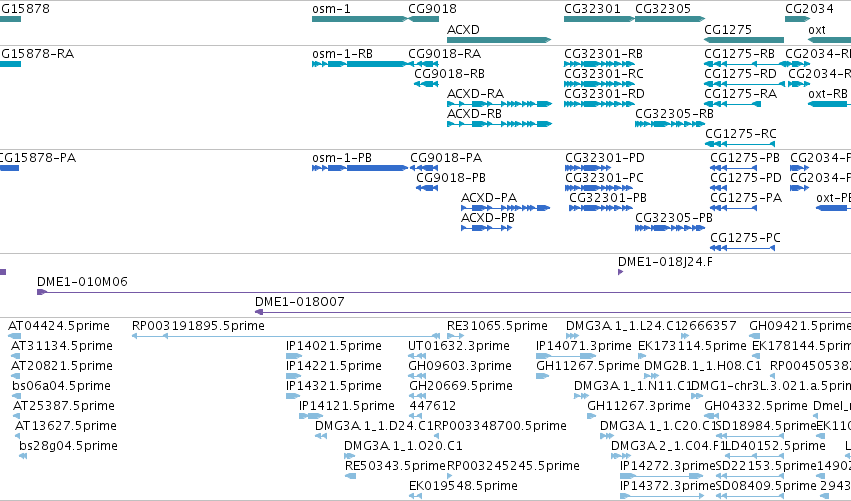Image resolution: width=851 pixels, height=501 pixels.
Task: Select EST UT01632.3prime
Action: click(x=417, y=356)
